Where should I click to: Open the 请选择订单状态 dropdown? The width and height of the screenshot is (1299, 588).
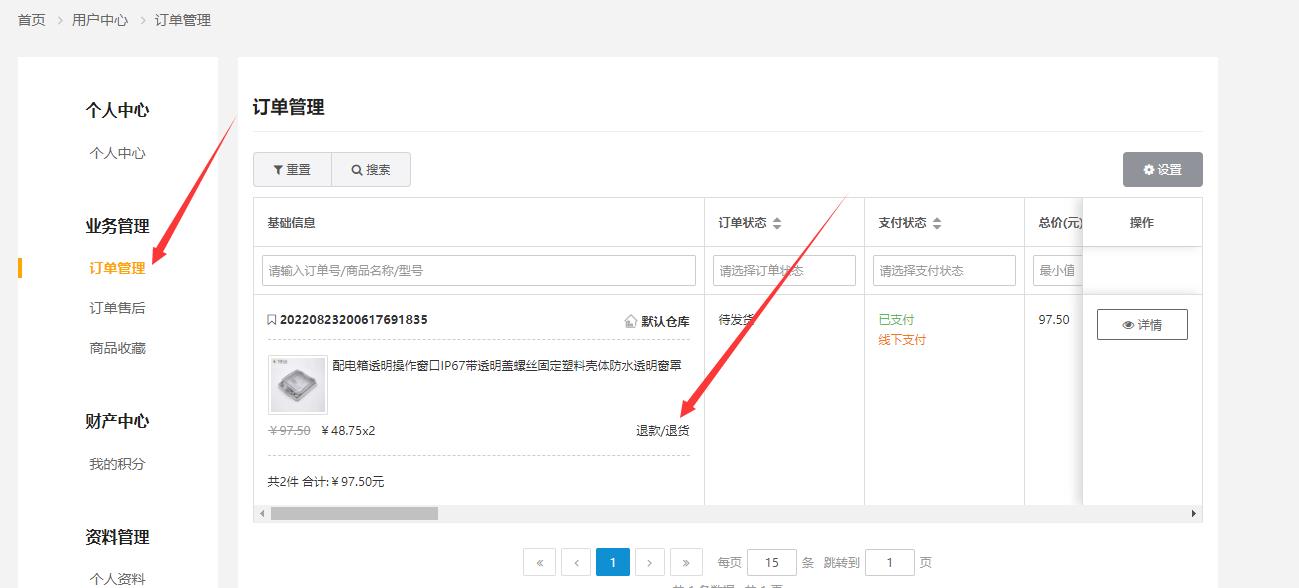784,270
